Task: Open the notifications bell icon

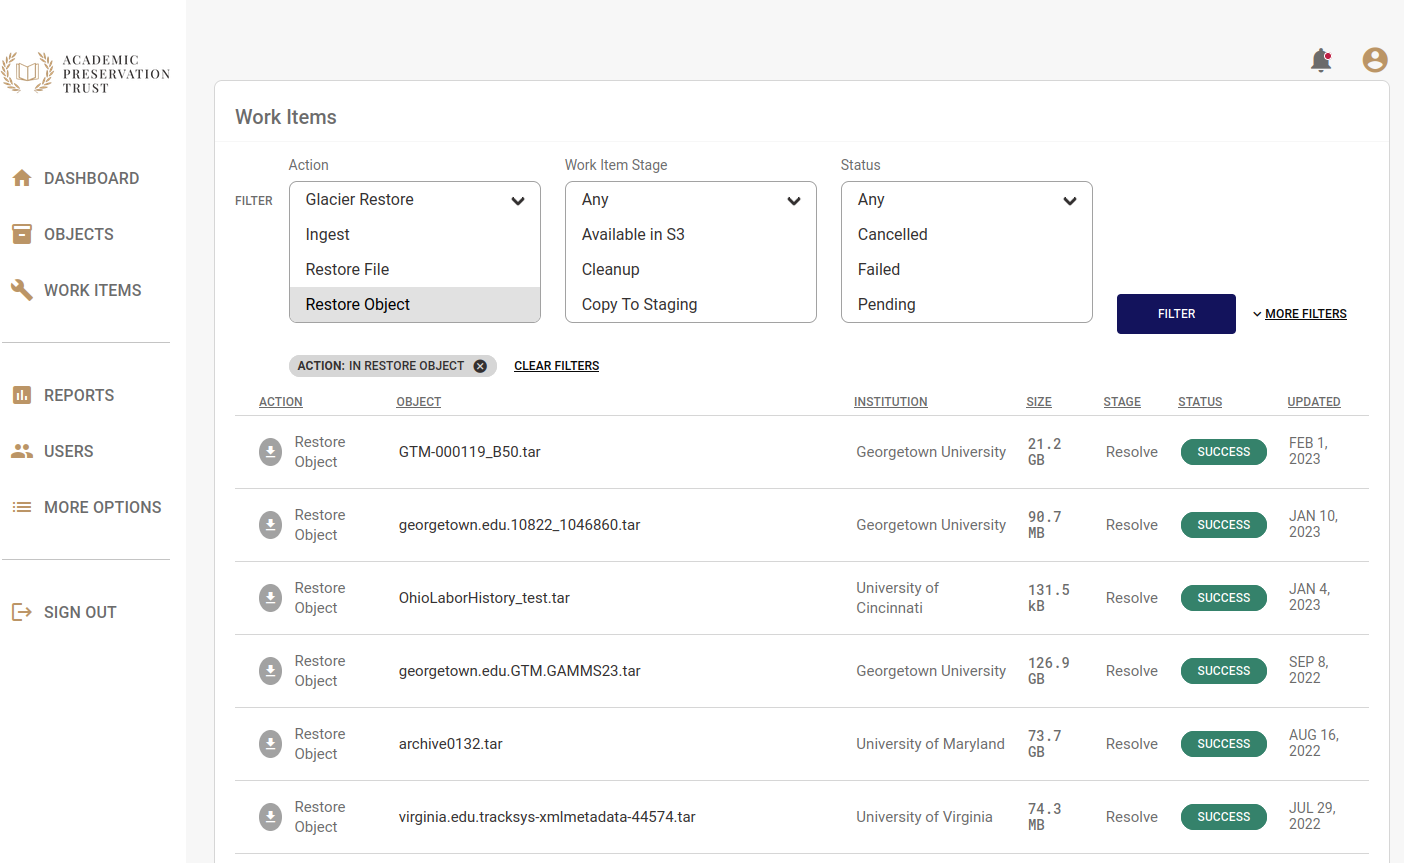Action: [x=1321, y=60]
